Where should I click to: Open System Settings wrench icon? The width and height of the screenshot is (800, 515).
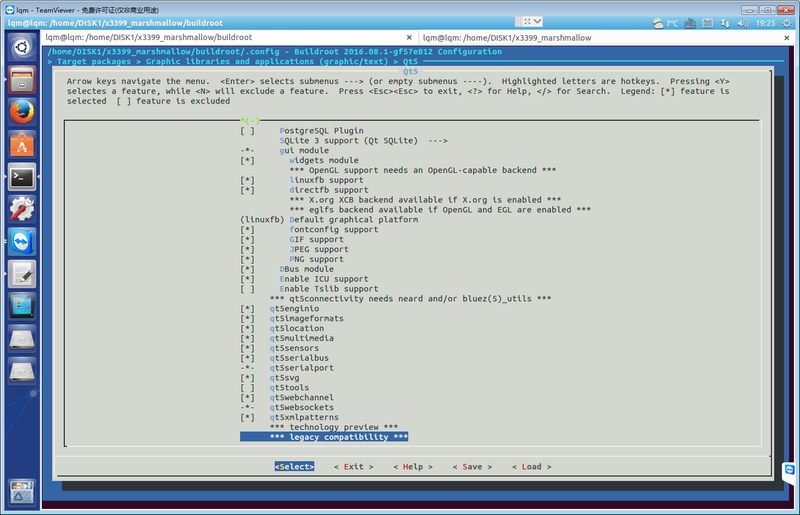point(22,210)
